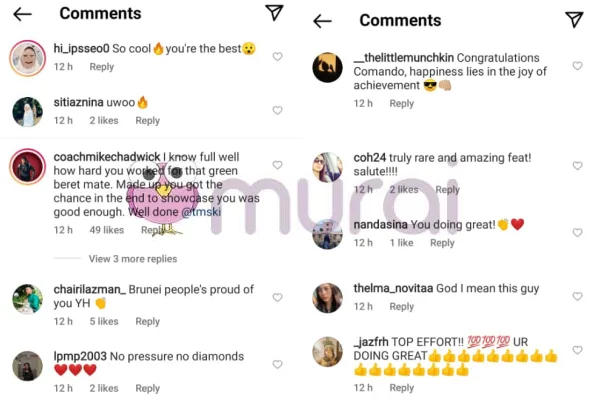This screenshot has width=600, height=400.
Task: Like coachmikechadwick's comment heart
Action: (277, 165)
